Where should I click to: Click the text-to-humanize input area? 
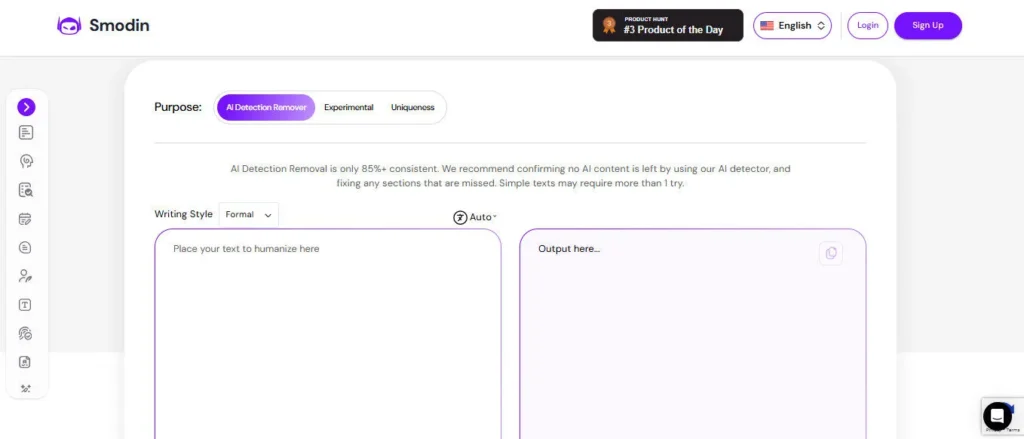327,330
